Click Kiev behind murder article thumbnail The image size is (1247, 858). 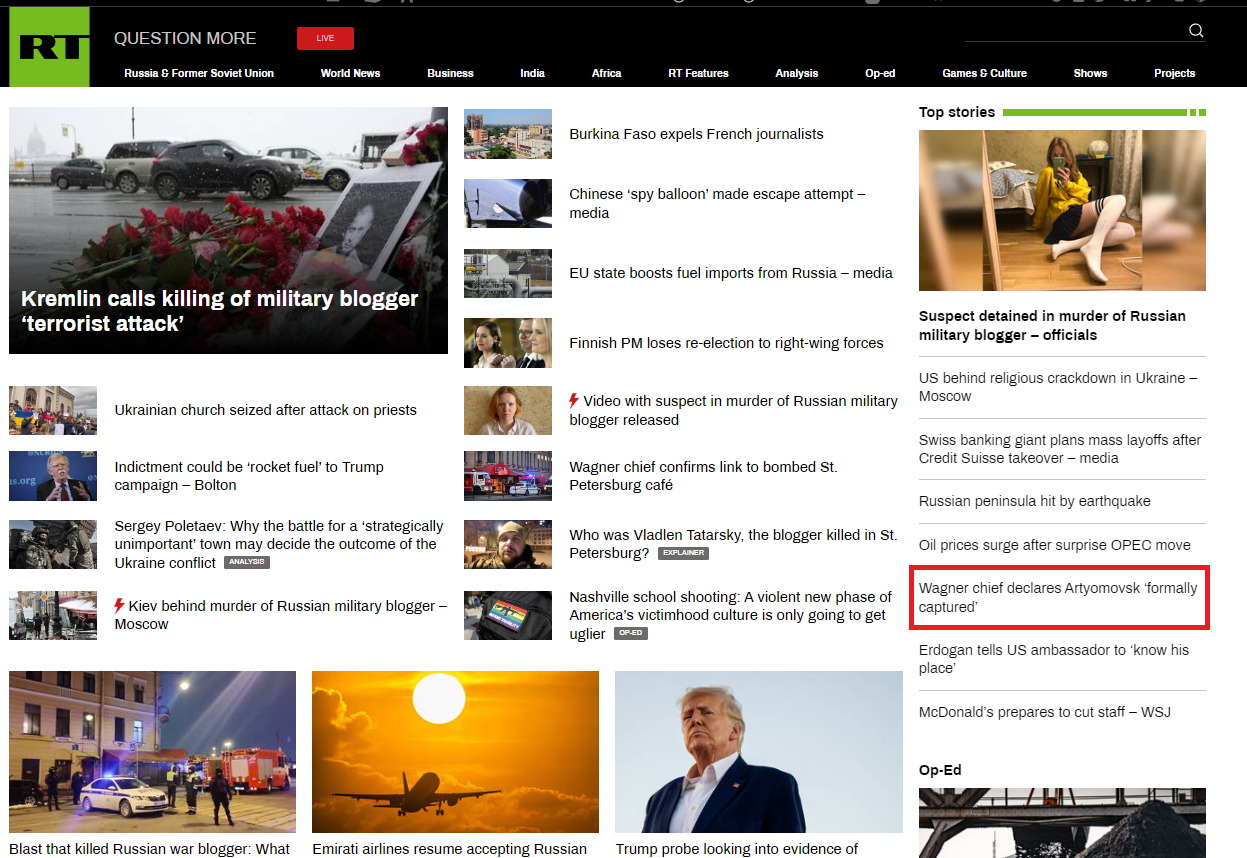tap(53, 615)
